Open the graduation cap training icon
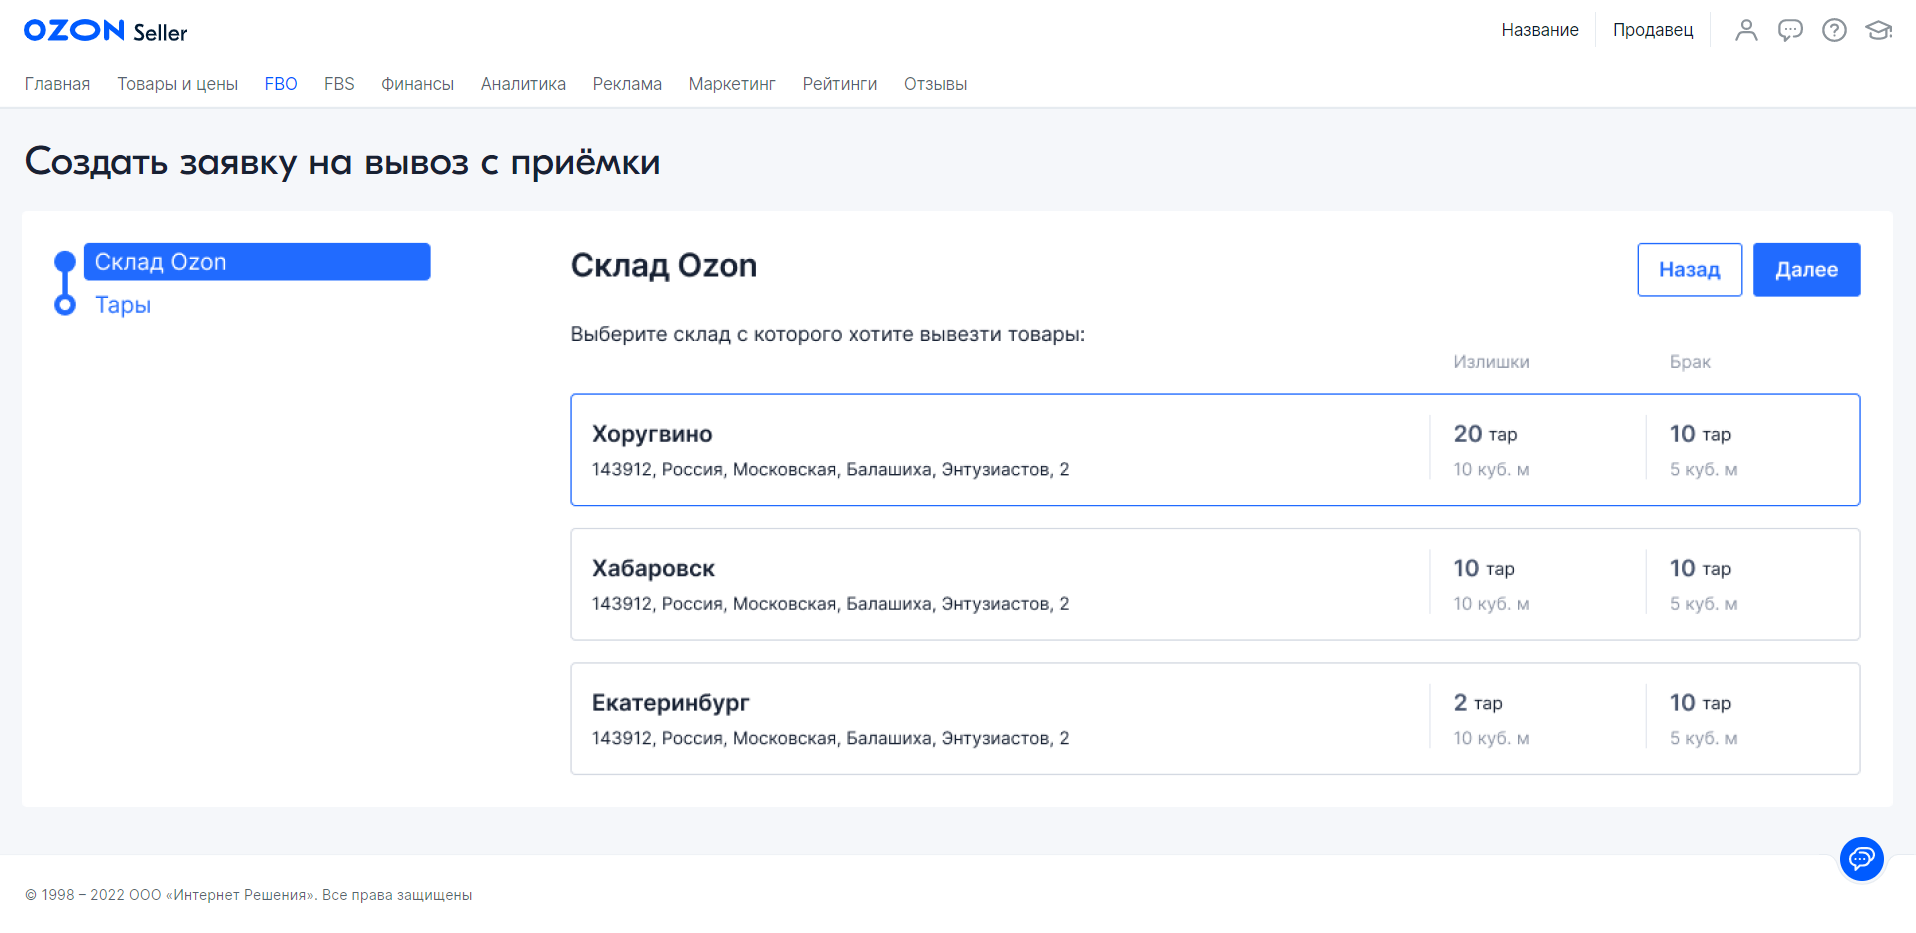The image size is (1916, 933). click(1879, 30)
